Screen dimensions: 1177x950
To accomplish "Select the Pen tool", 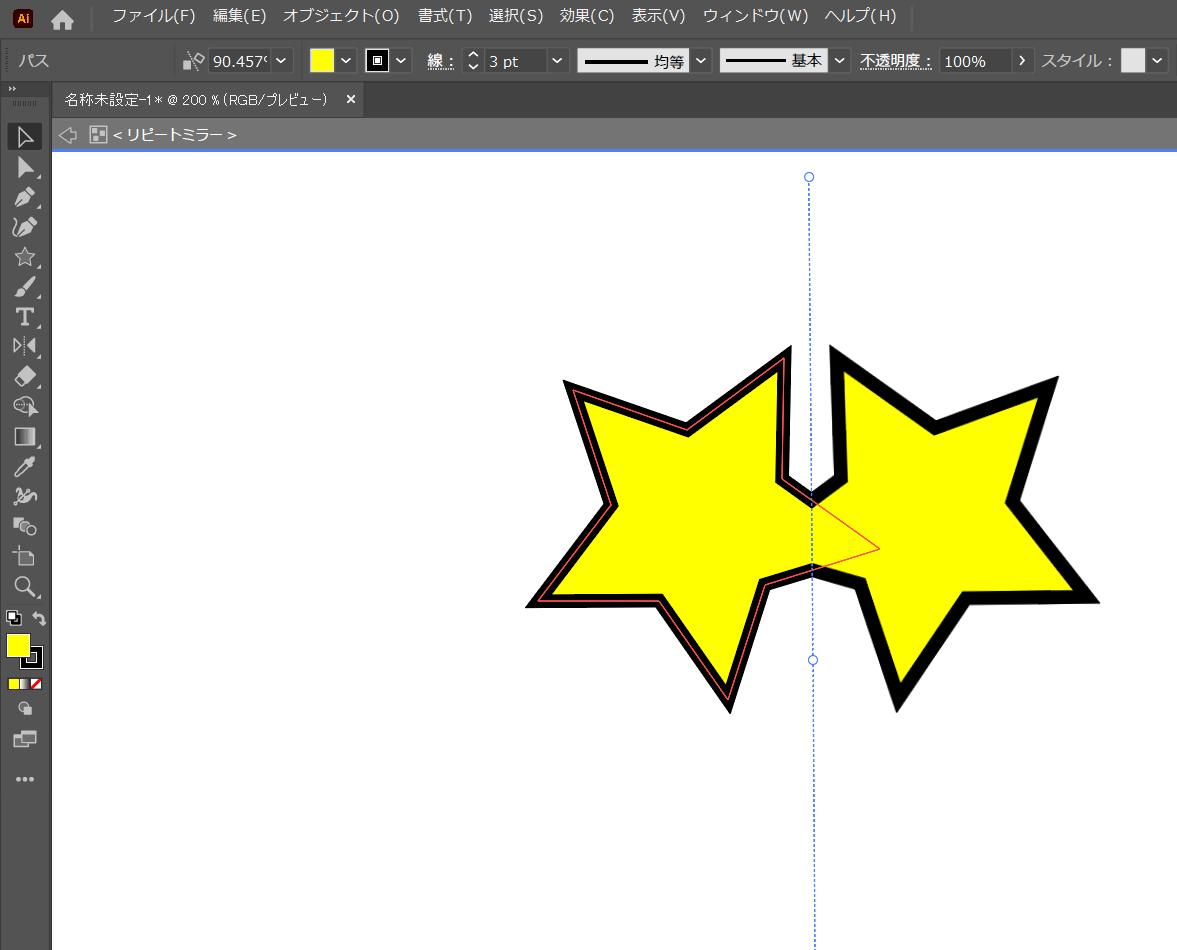I will click(x=25, y=197).
